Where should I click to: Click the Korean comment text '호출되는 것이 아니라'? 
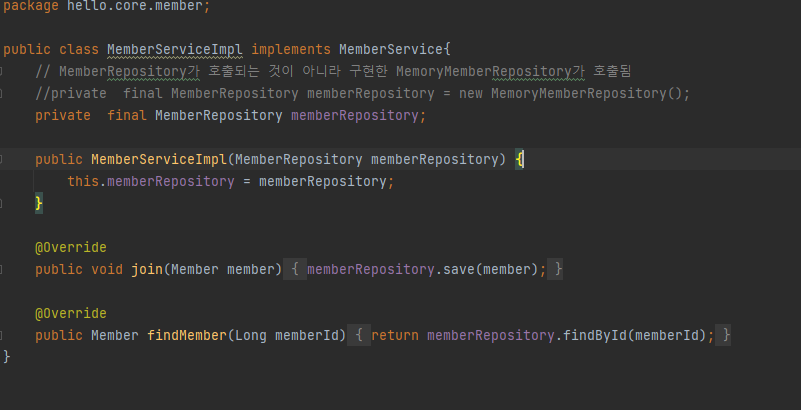[x=274, y=71]
